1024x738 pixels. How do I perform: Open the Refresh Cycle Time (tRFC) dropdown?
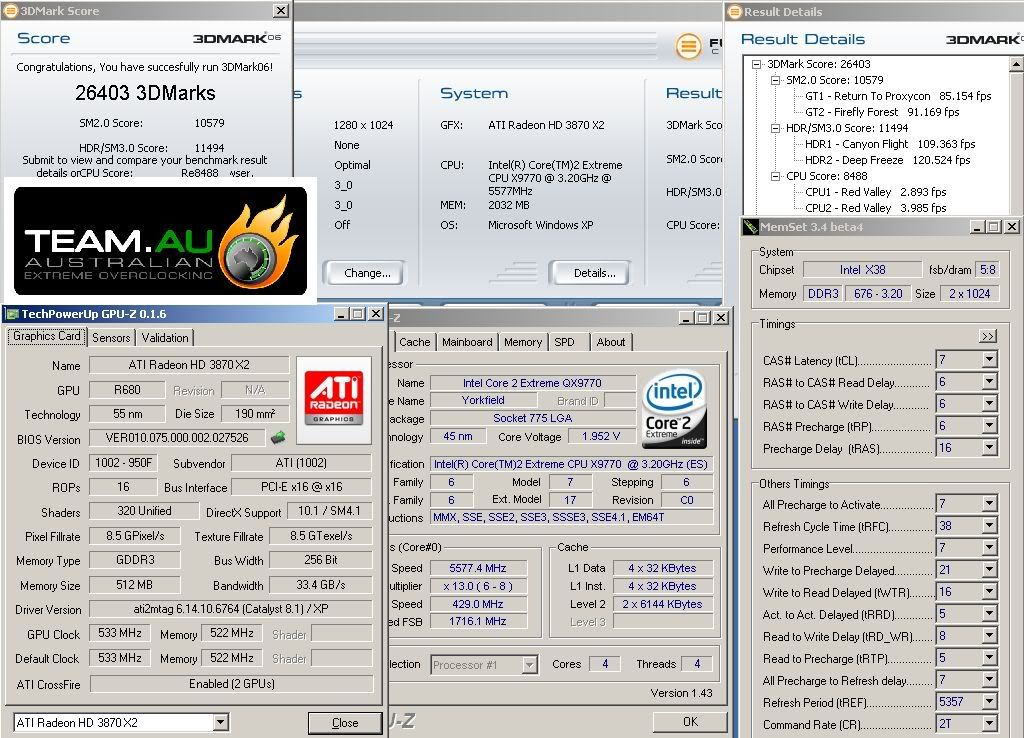click(x=989, y=525)
